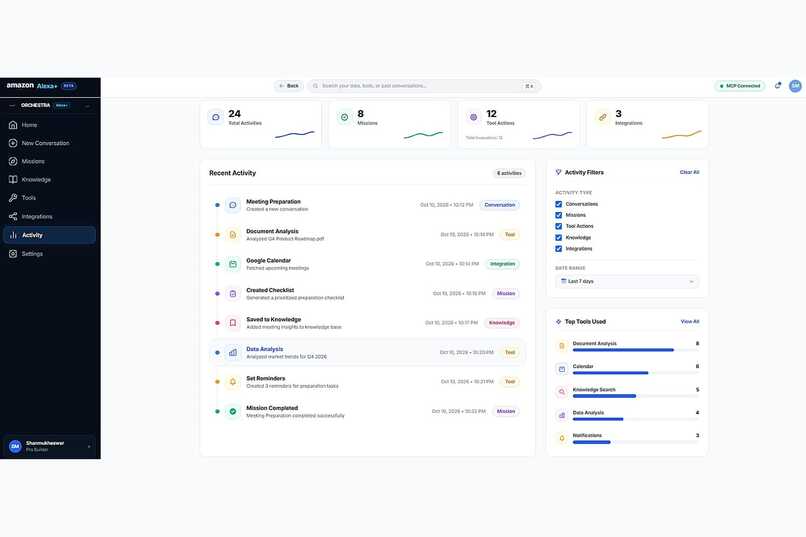806x537 pixels.
Task: Click the Google Calendar activity icon
Action: (x=233, y=264)
